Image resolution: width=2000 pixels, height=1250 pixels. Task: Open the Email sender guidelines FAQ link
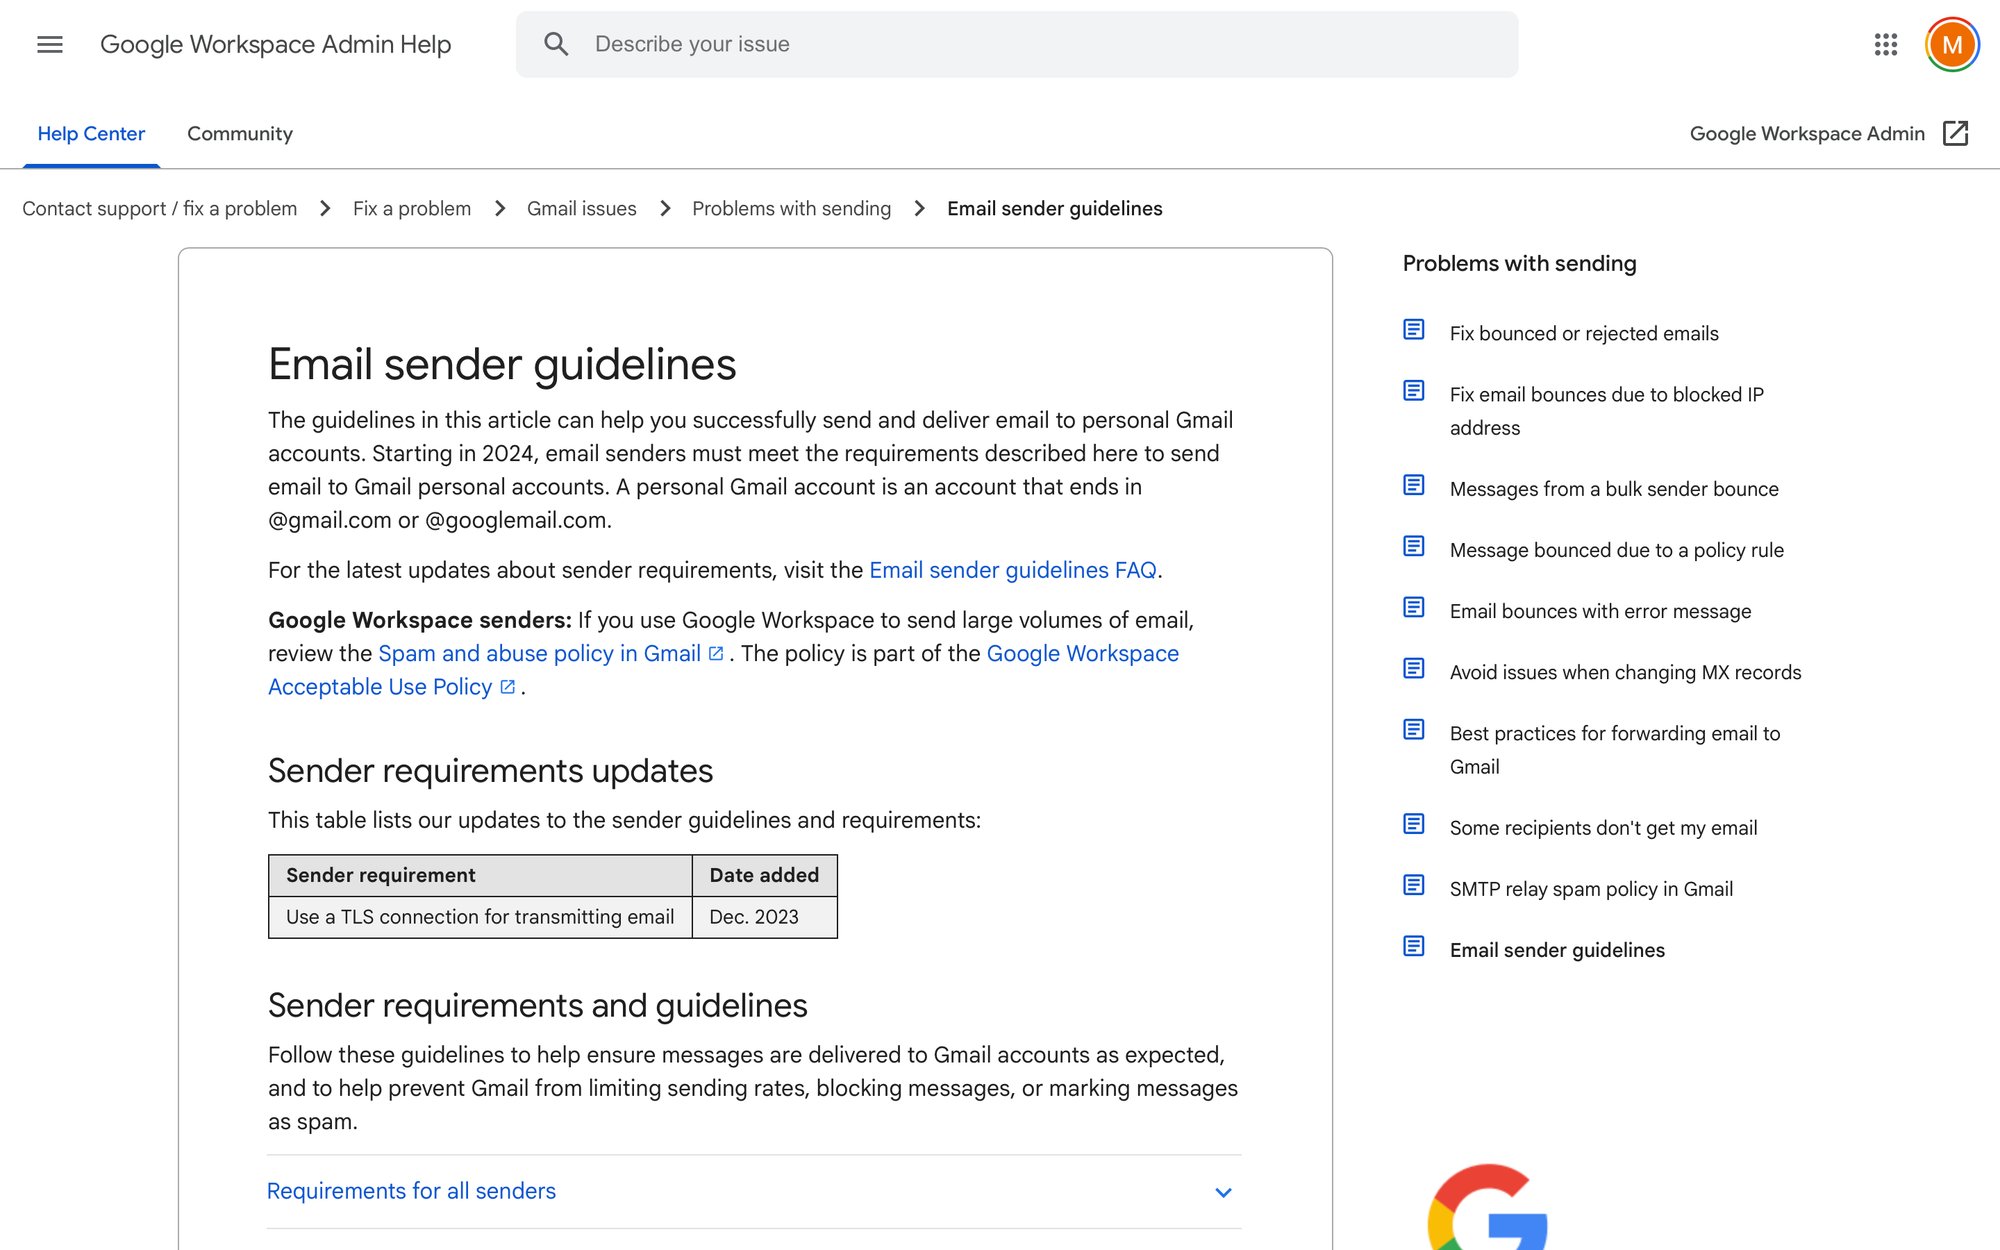1013,569
